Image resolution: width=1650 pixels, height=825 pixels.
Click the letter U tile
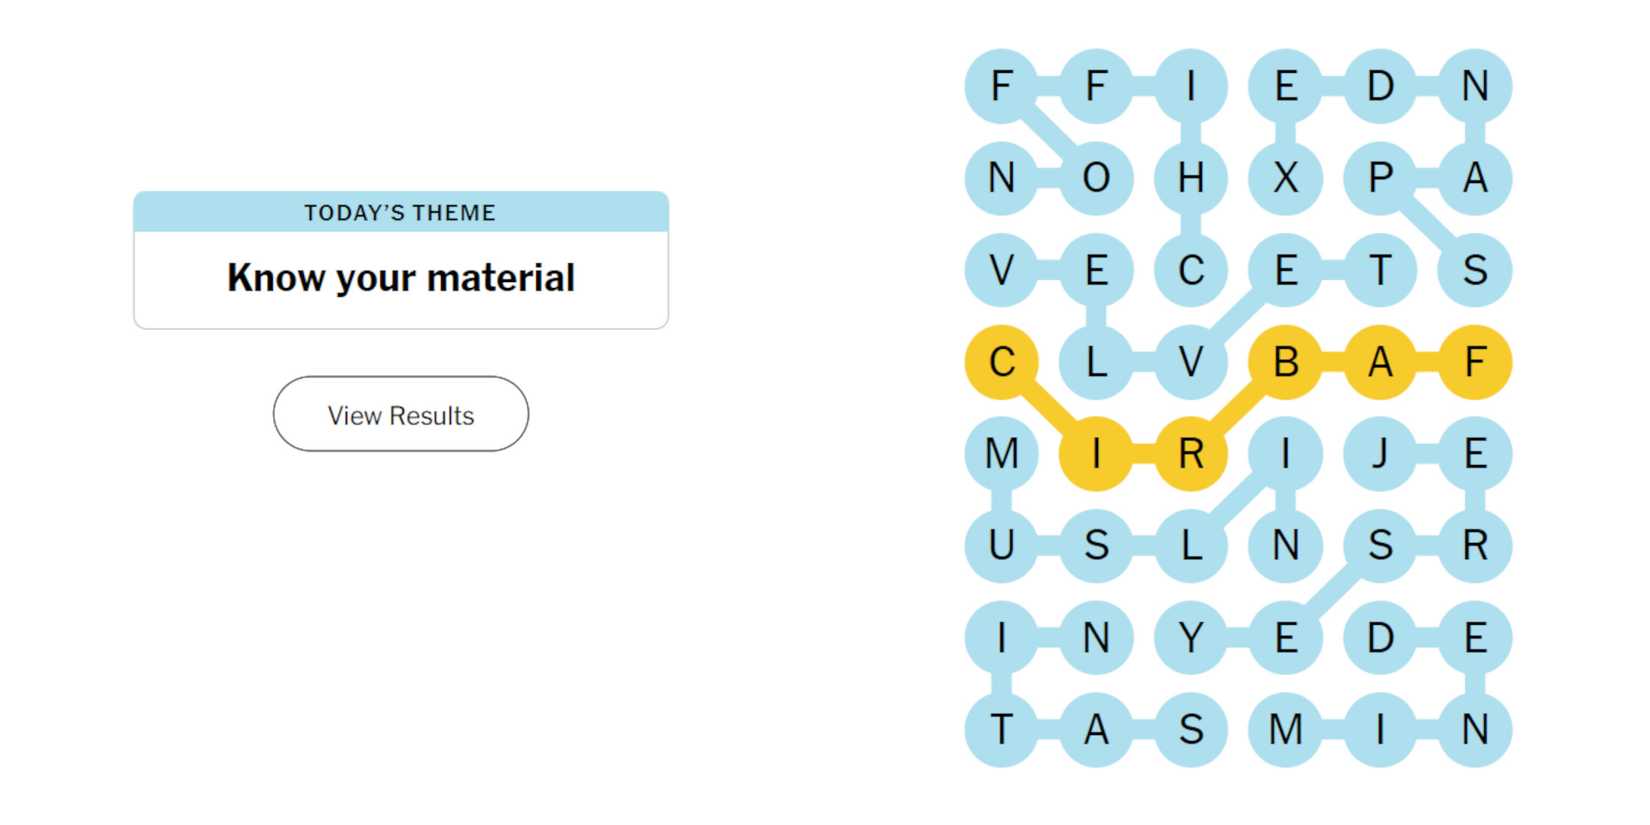tap(1001, 546)
